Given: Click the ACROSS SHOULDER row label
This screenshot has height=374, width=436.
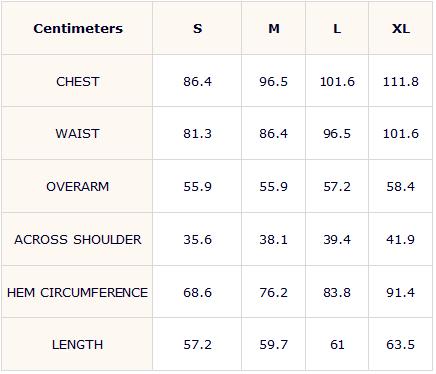Looking at the screenshot, I should (x=77, y=239).
